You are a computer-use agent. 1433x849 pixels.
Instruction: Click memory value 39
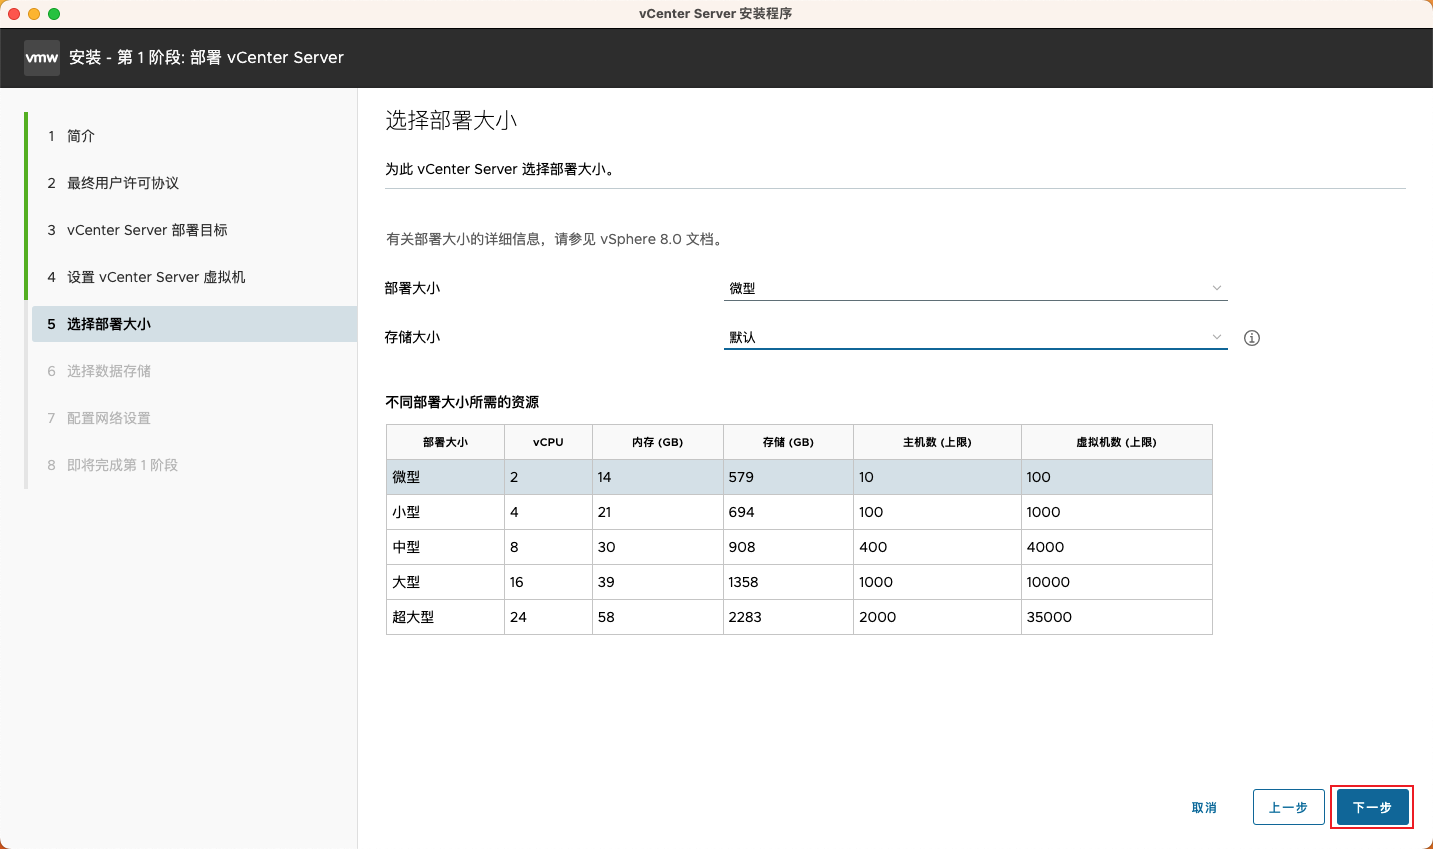[606, 582]
